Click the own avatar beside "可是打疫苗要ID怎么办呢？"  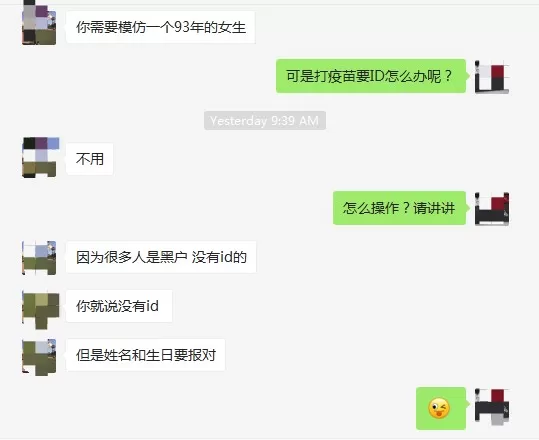(492, 76)
